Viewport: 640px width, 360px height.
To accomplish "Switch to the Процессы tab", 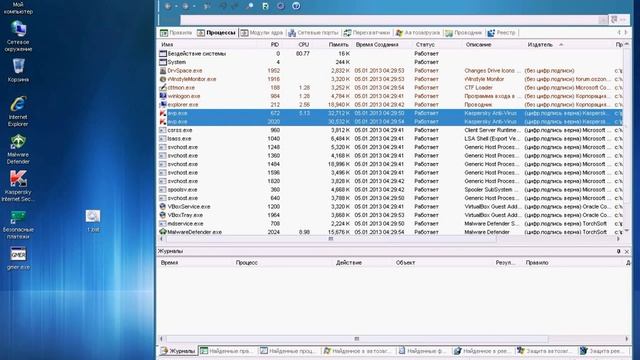I will pyautogui.click(x=216, y=33).
